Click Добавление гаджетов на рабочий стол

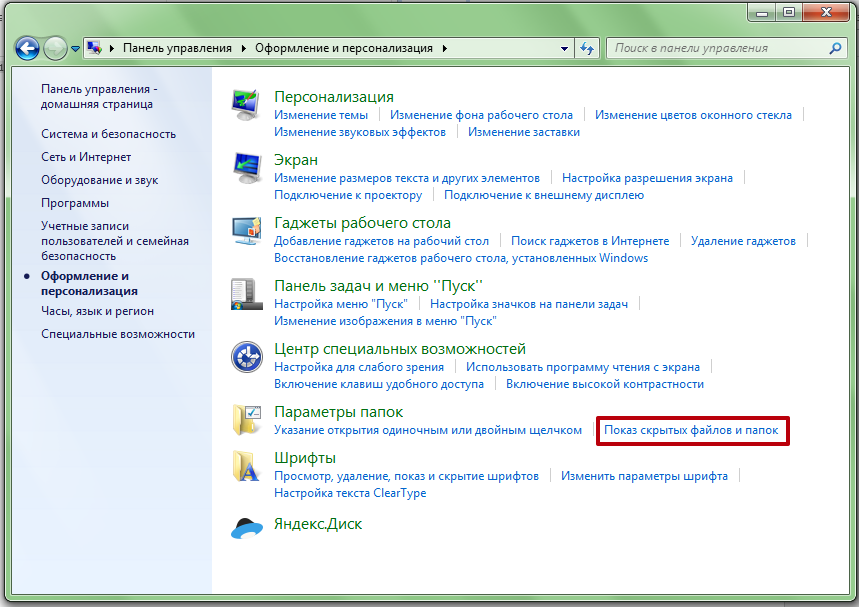(x=381, y=241)
